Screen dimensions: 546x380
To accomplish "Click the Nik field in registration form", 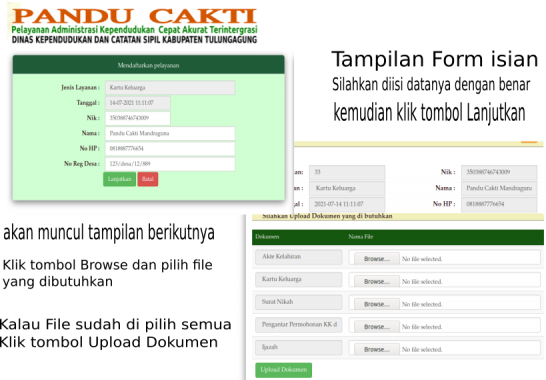I will pos(138,118).
